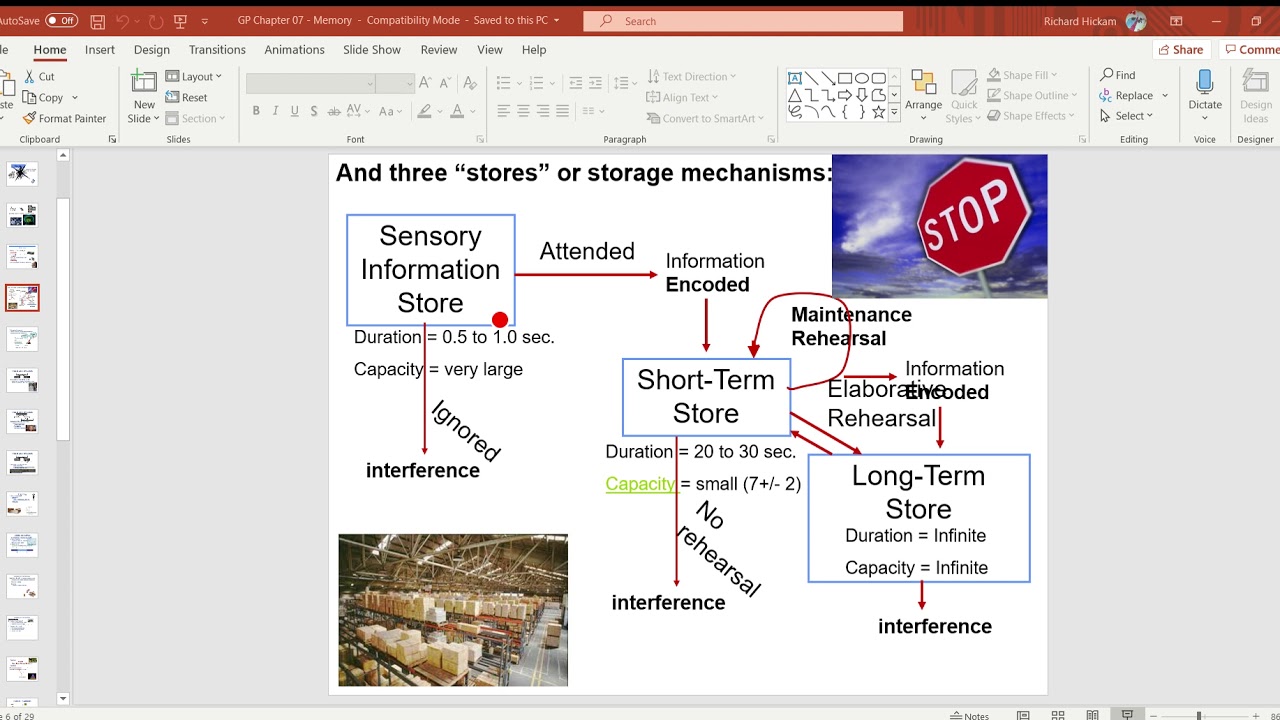The height and width of the screenshot is (720, 1280).
Task: Open the Layout dropdown
Action: coord(194,76)
